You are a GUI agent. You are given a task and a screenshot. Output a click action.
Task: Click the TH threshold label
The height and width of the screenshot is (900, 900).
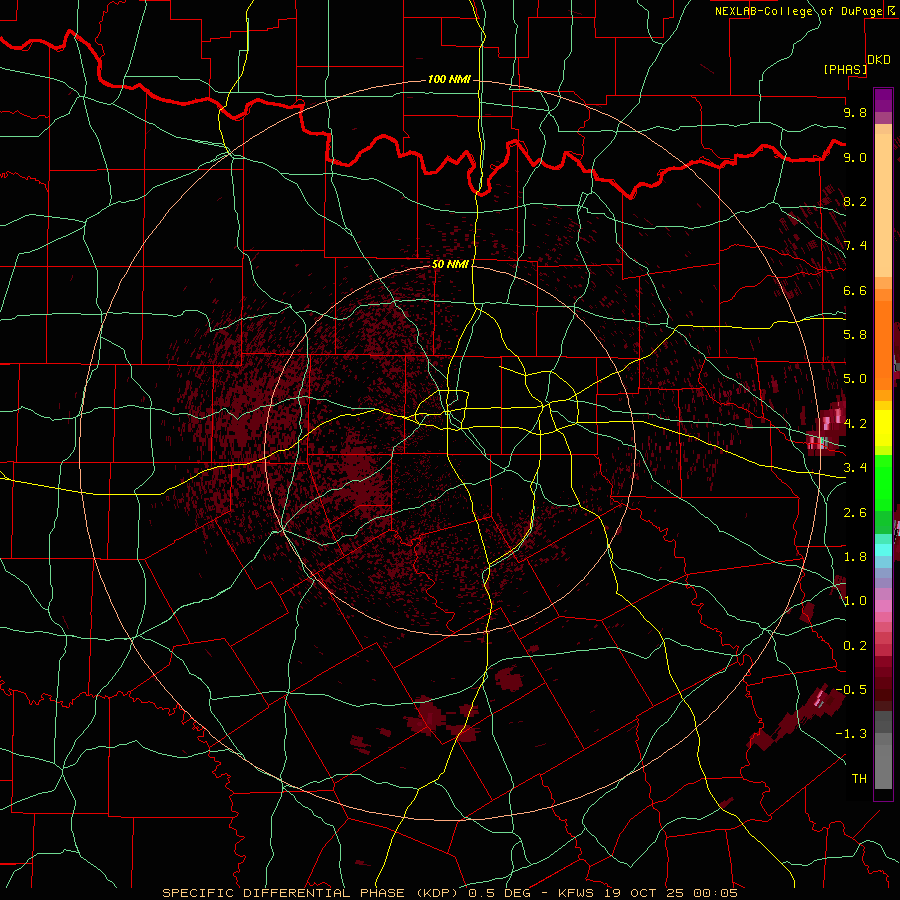(859, 779)
